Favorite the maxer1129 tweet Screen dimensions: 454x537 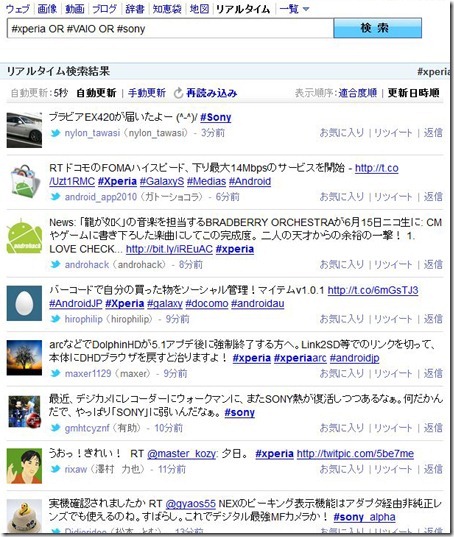(x=341, y=374)
